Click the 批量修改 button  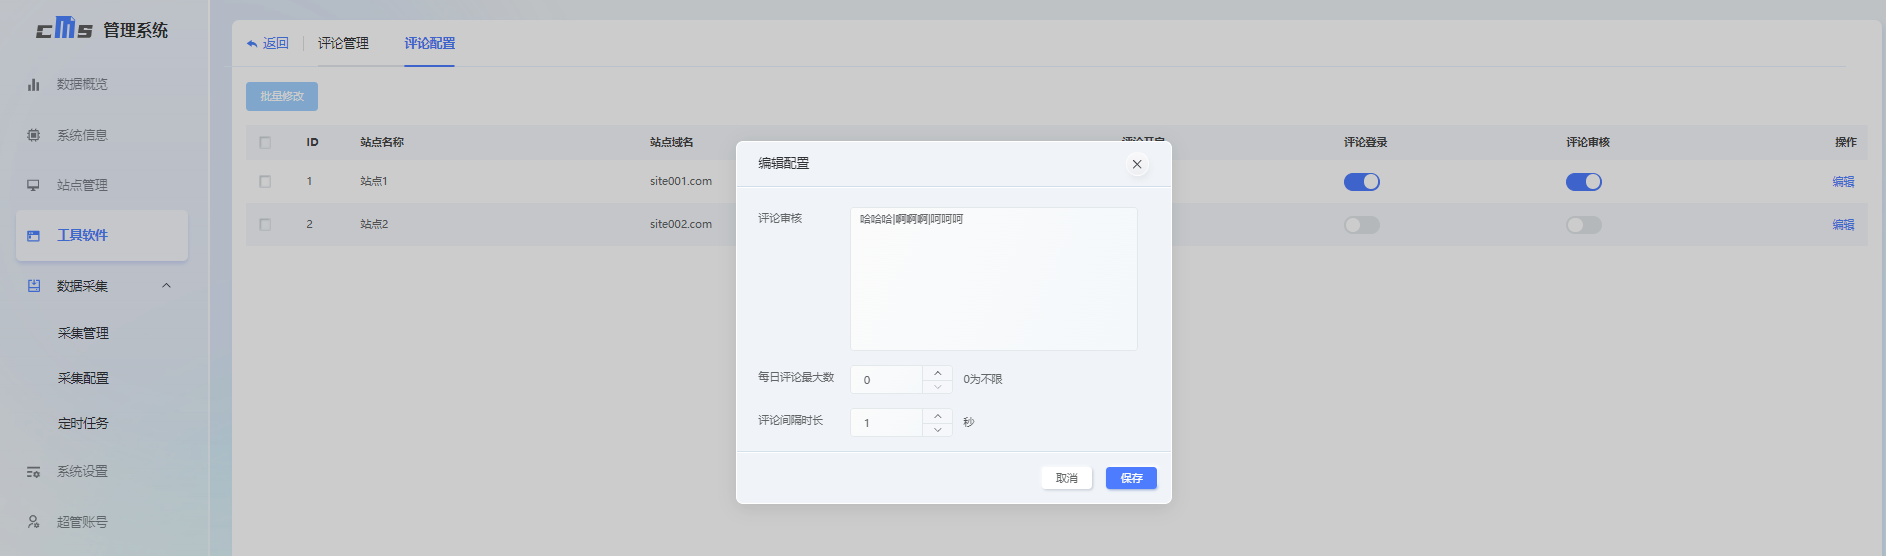click(282, 96)
